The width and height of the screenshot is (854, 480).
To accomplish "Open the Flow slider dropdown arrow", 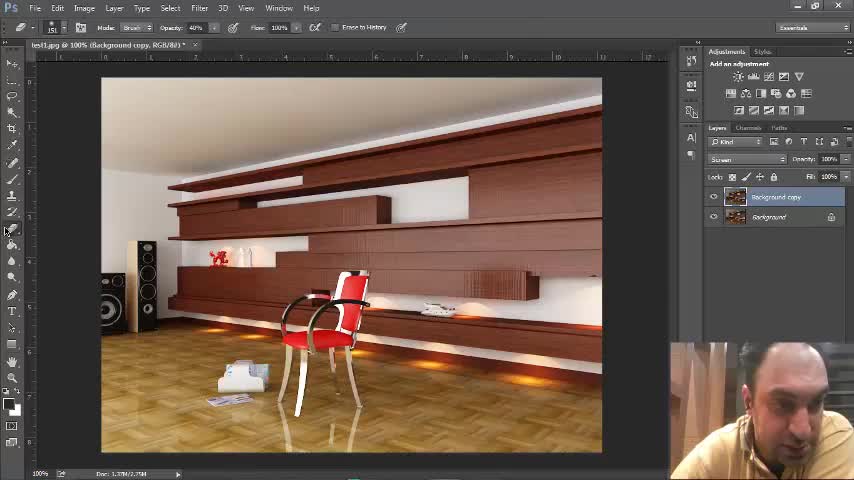I will point(296,28).
